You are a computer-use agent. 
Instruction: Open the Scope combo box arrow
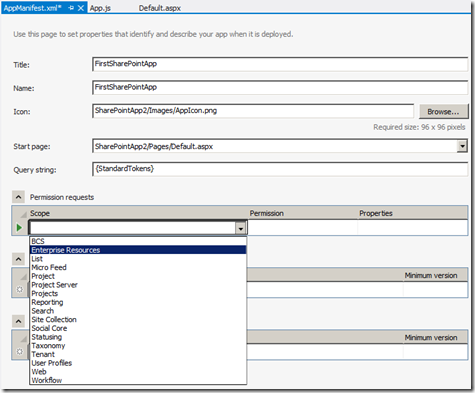click(241, 228)
